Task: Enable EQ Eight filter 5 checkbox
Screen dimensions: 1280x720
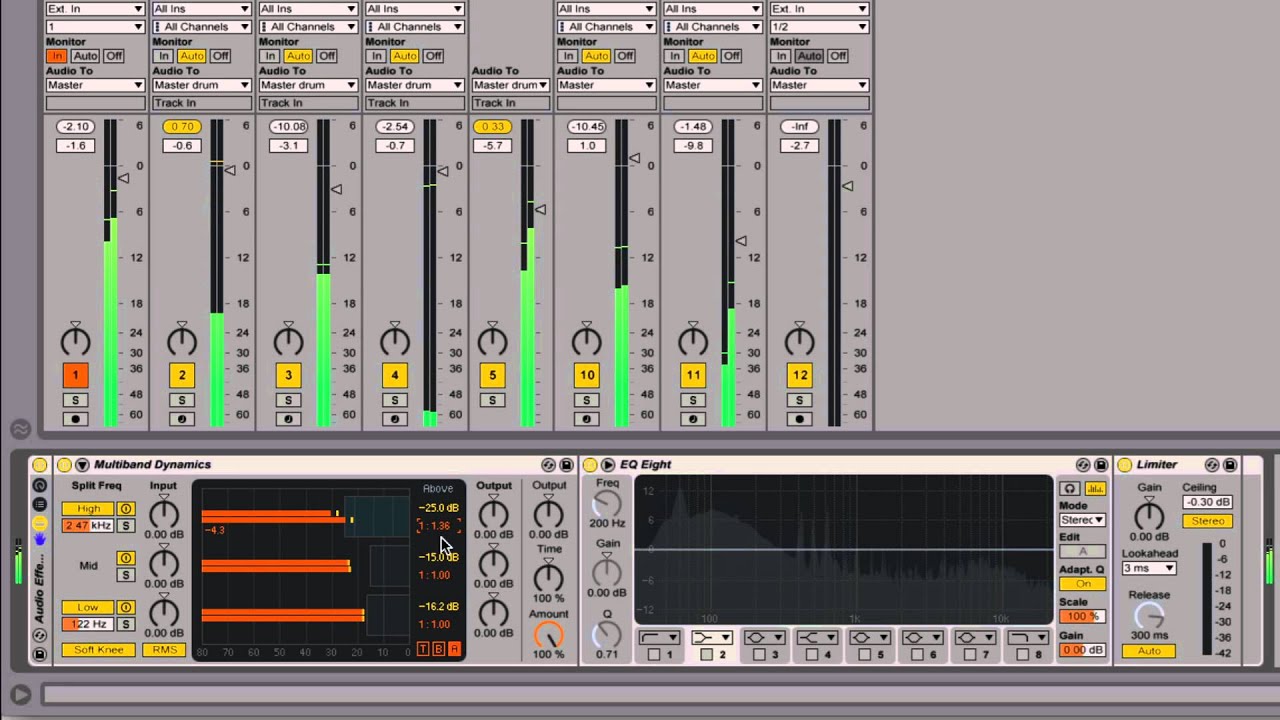Action: pos(864,655)
